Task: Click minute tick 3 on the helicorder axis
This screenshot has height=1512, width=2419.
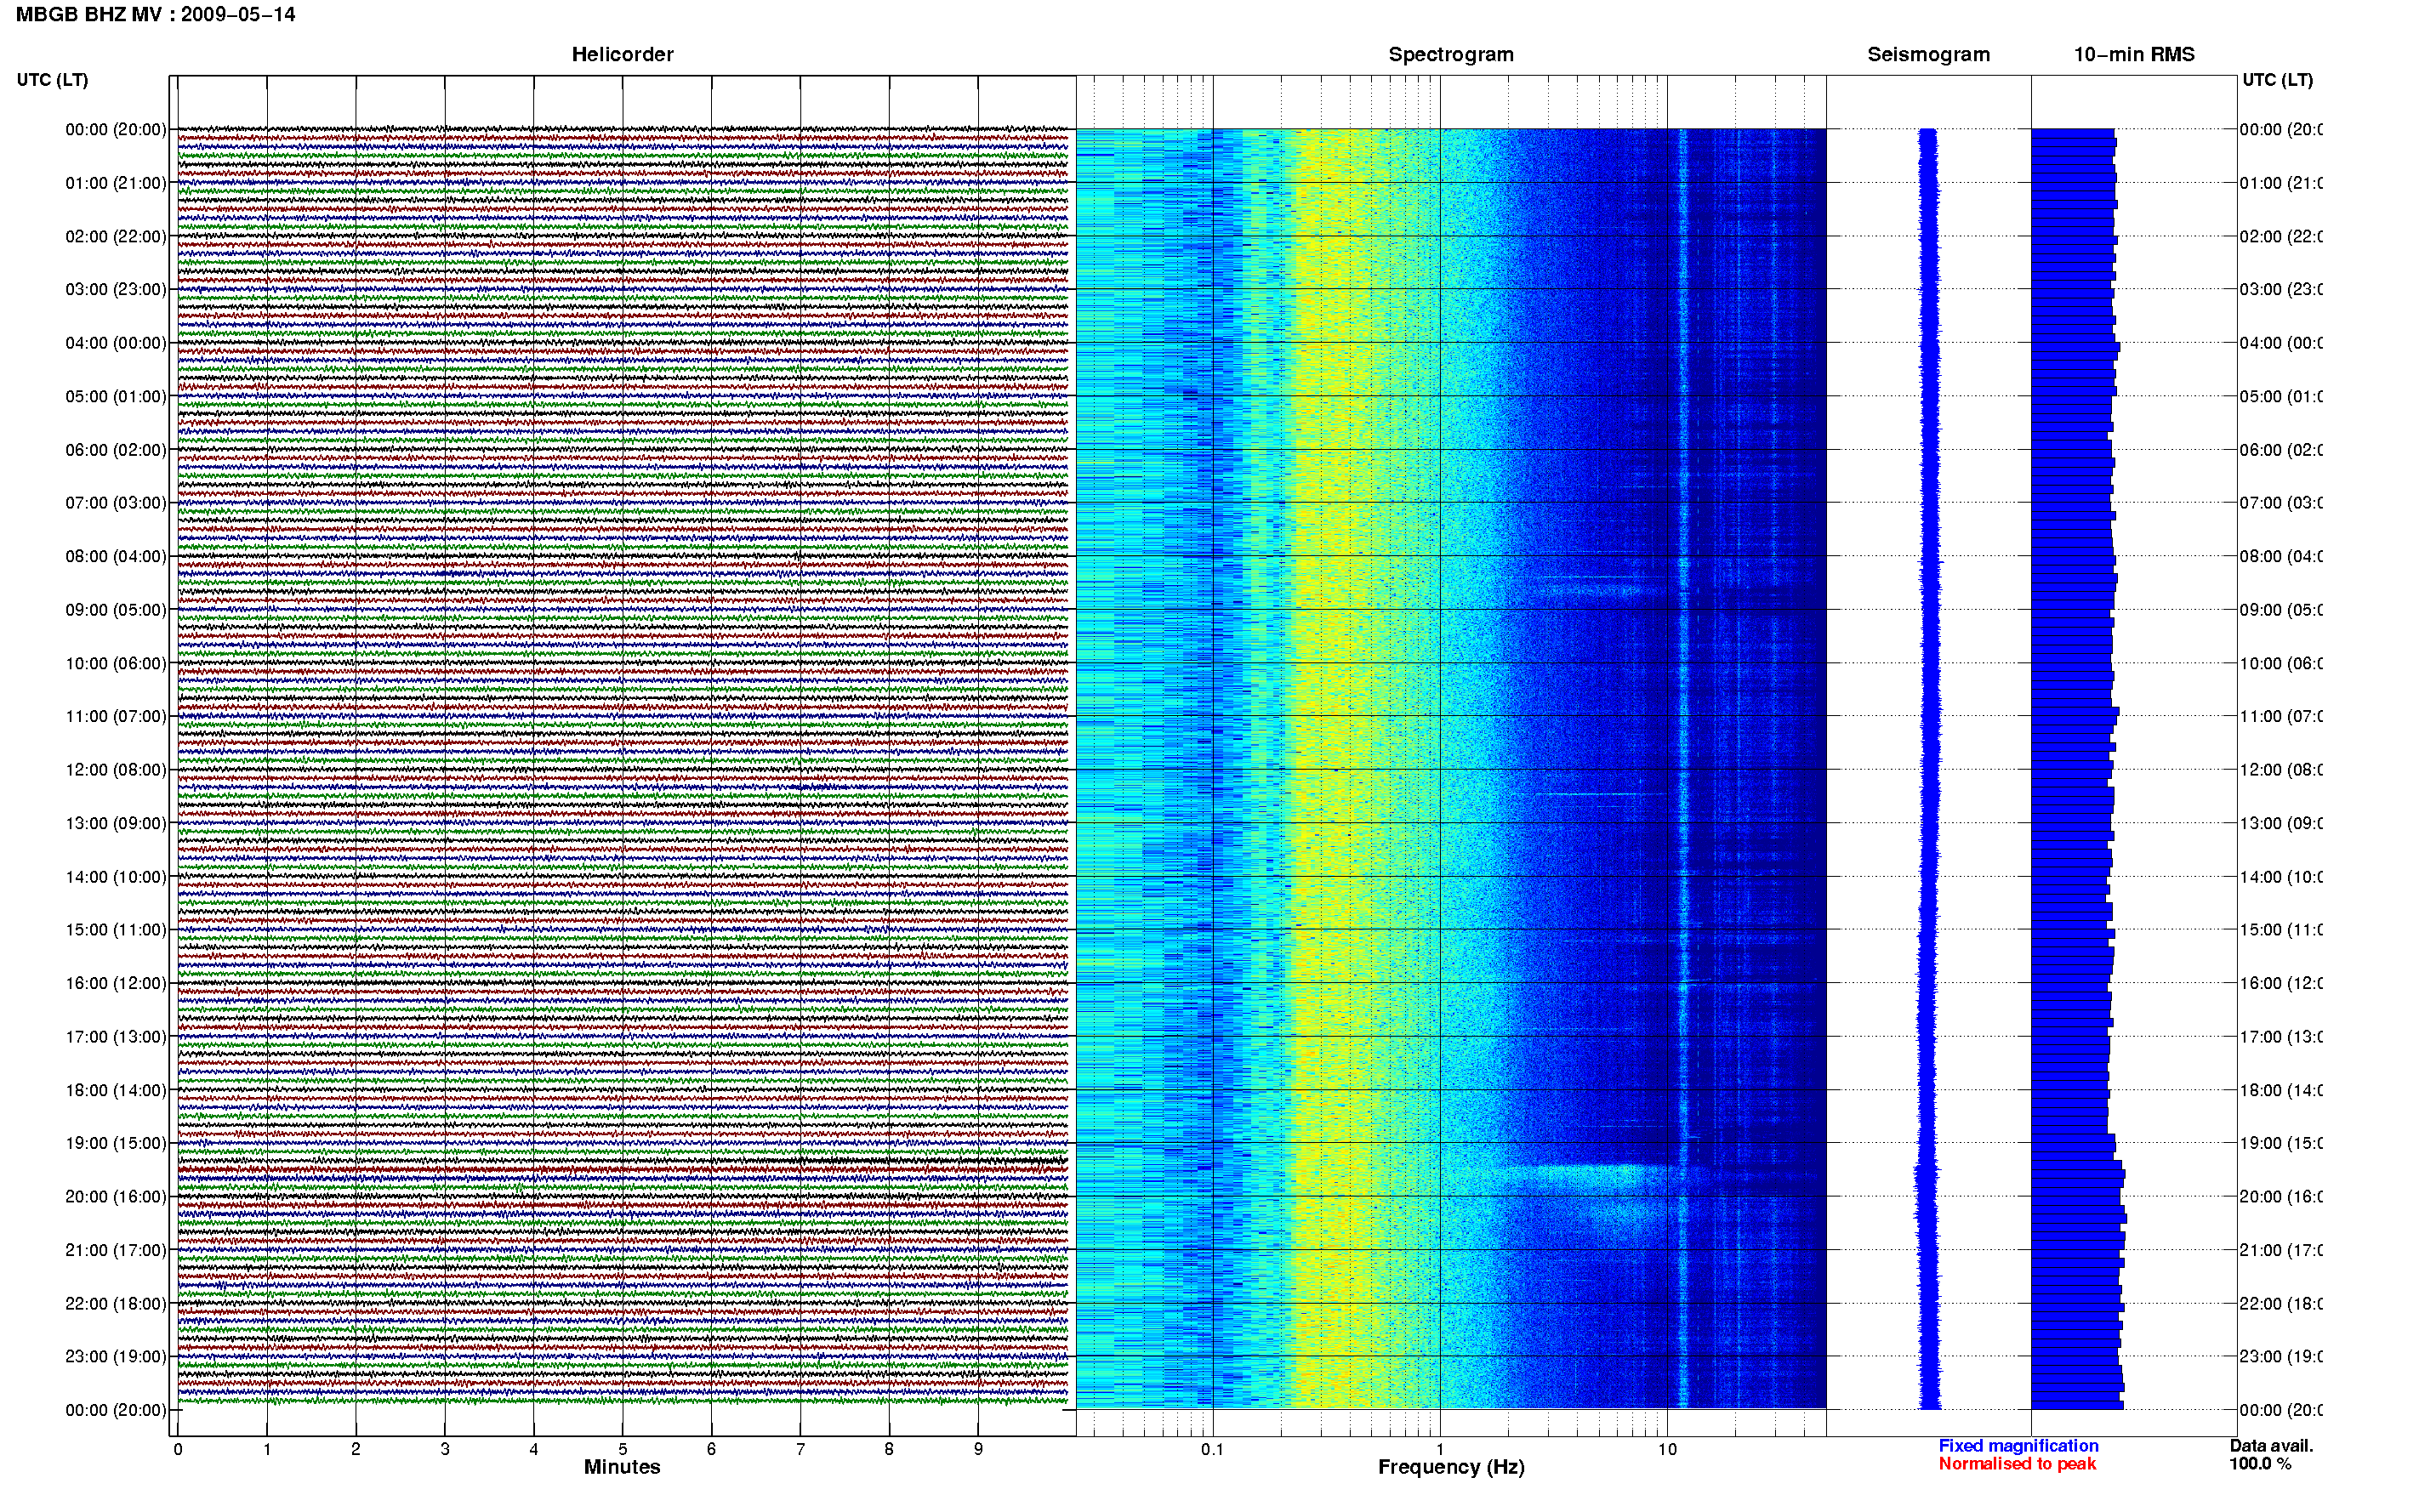Action: coord(445,1449)
